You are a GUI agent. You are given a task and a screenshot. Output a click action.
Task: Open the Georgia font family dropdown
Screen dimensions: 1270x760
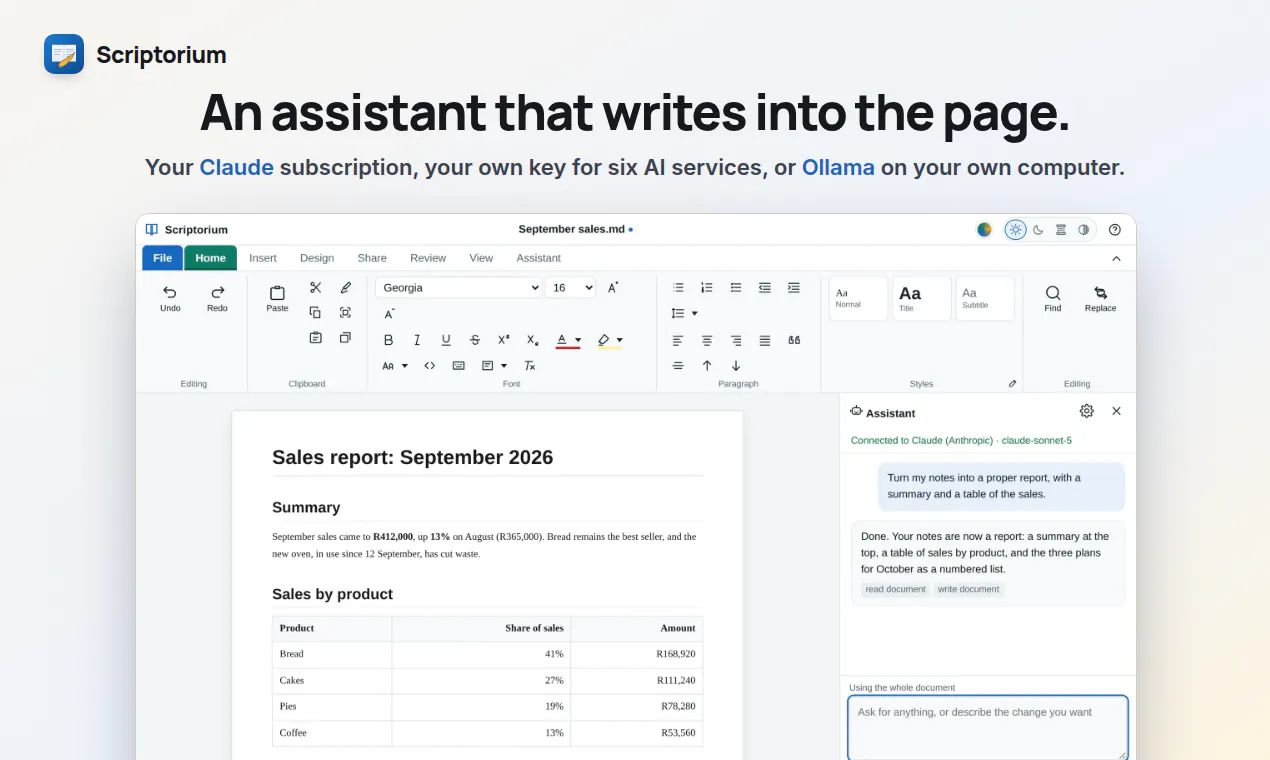(459, 288)
